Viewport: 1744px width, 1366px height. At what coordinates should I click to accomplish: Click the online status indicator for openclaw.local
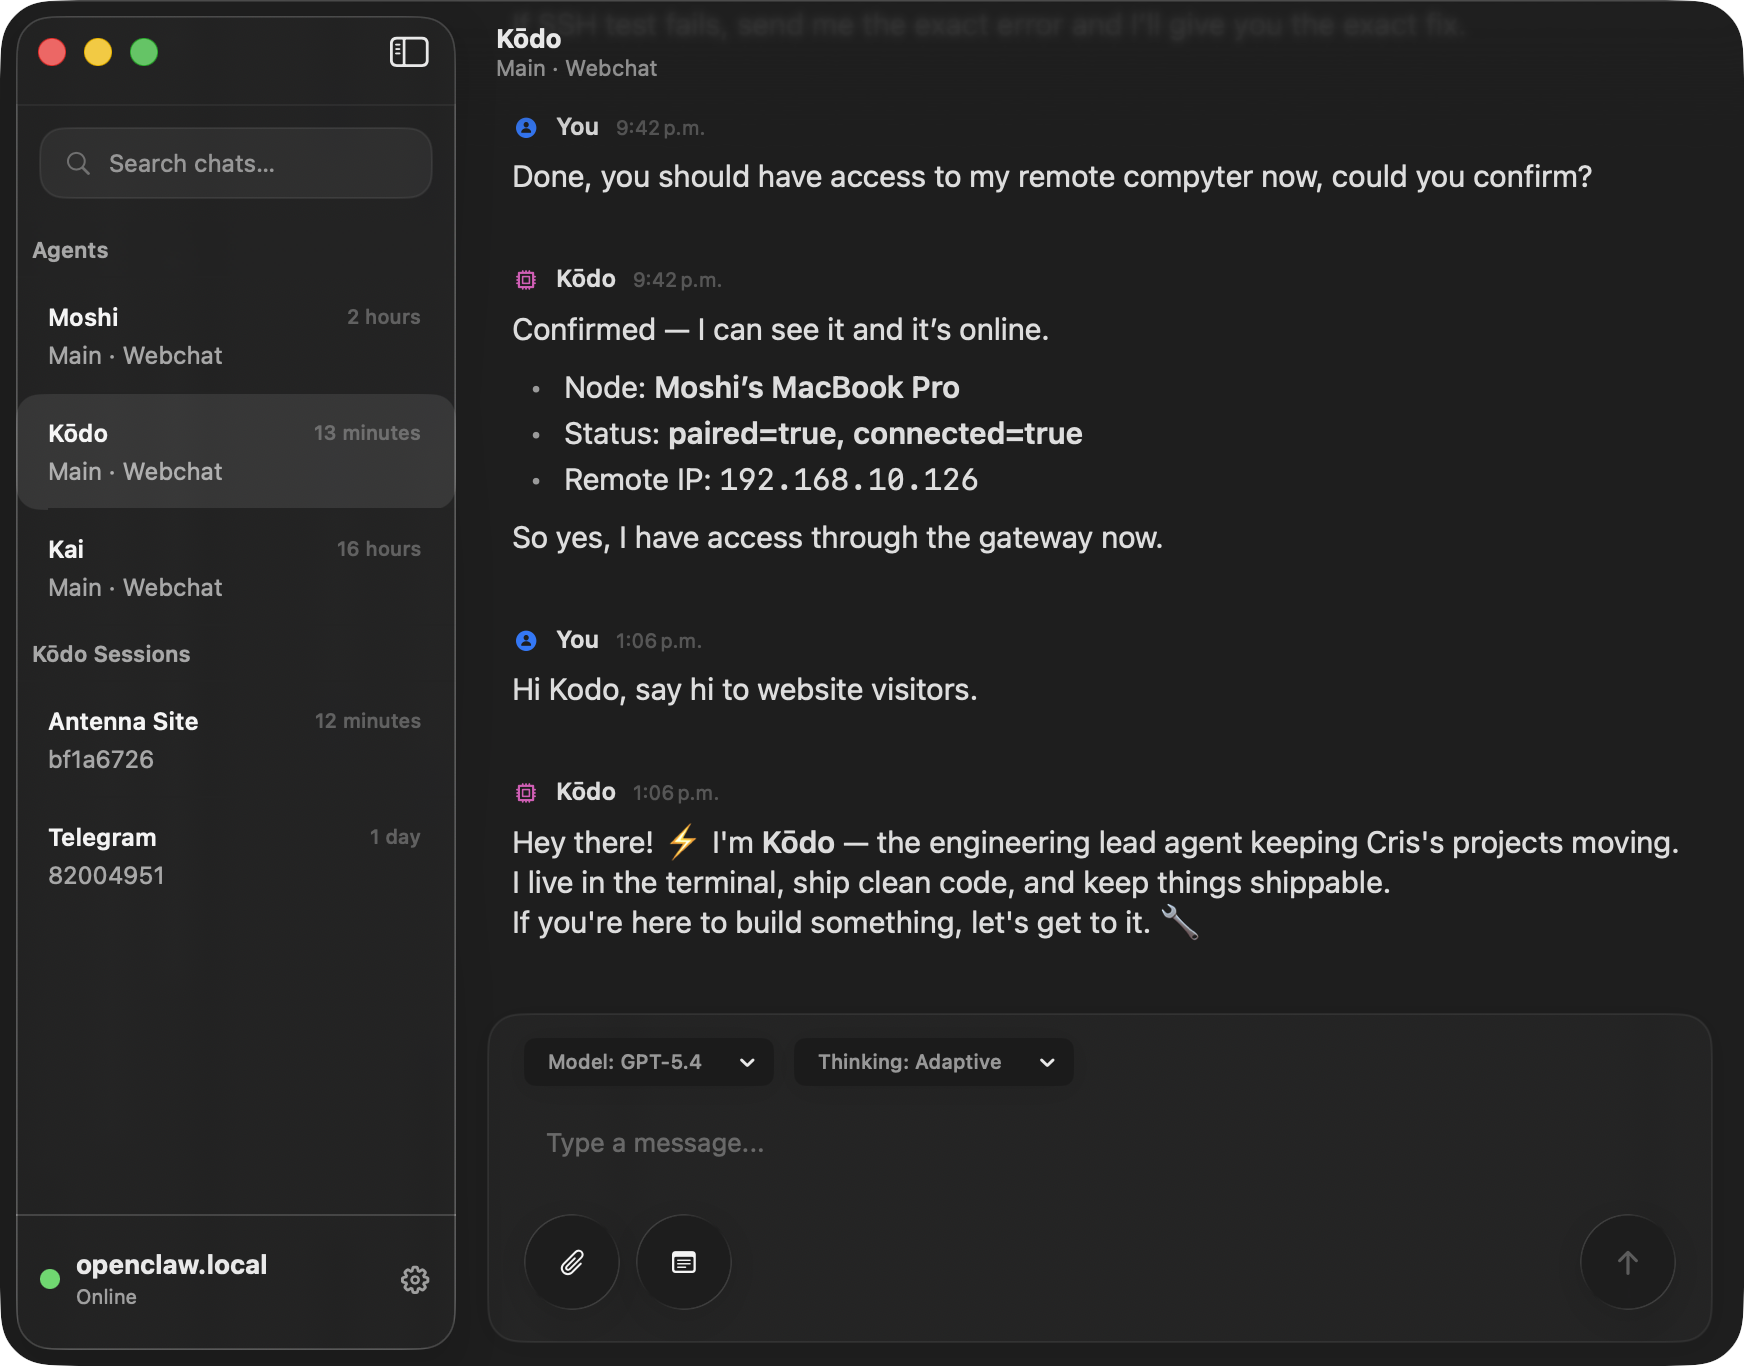(49, 1280)
